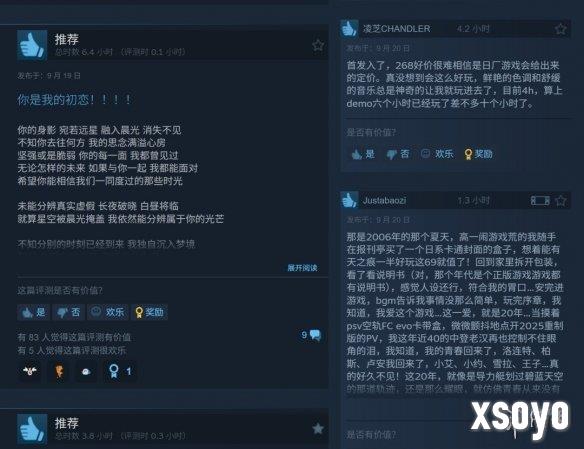Screen dimensions: 584x449
Task: Vote 是 on 凌芝CHANDLER's review
Action: pos(363,154)
